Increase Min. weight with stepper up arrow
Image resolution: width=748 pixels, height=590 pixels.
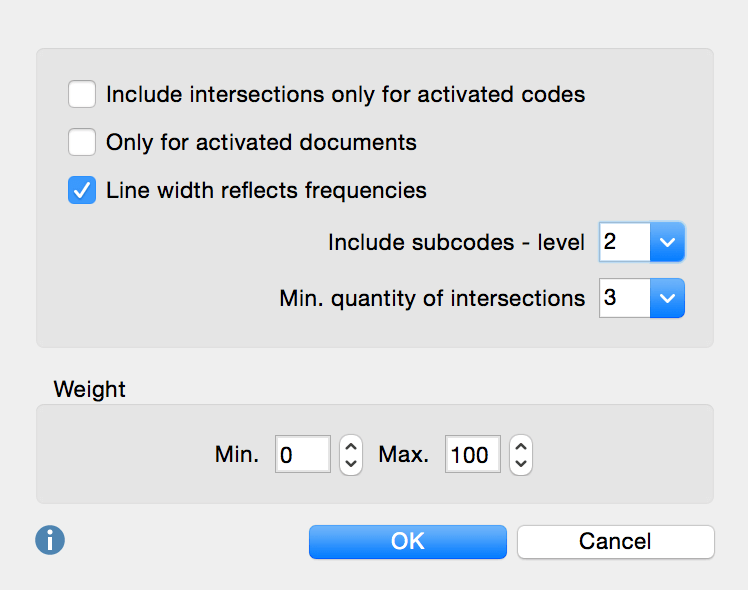(350, 446)
